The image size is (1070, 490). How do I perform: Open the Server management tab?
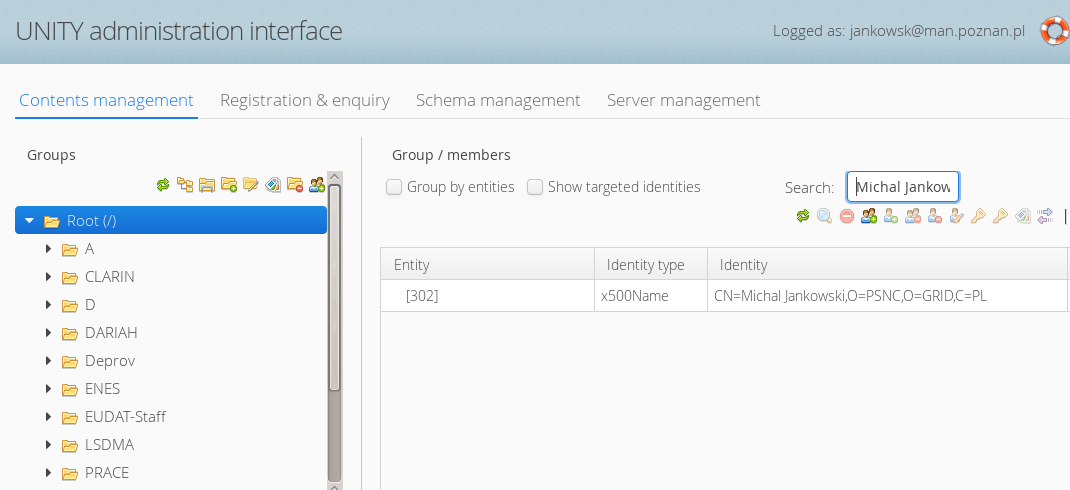click(683, 100)
